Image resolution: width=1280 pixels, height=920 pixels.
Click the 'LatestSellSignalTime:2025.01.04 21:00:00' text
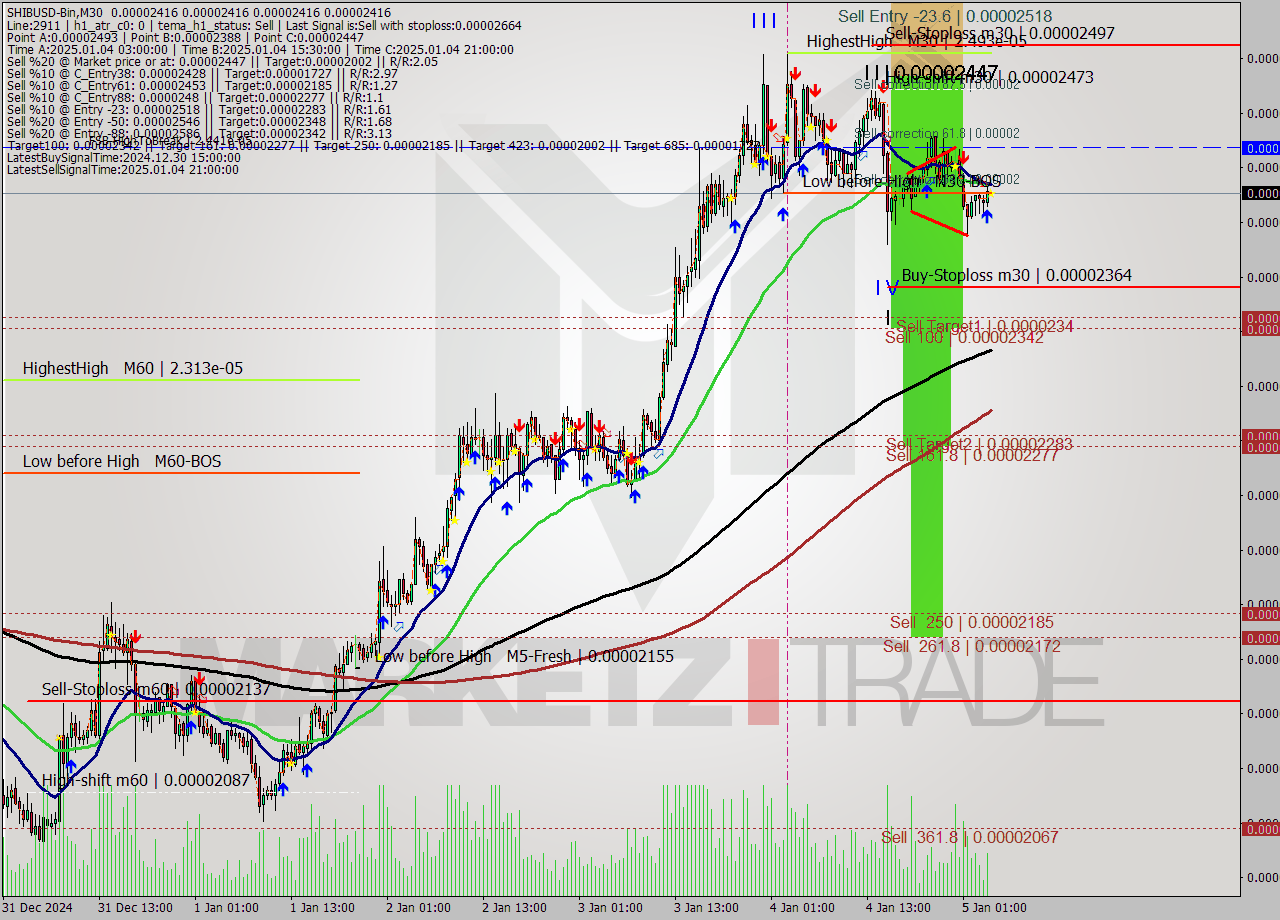[x=123, y=169]
